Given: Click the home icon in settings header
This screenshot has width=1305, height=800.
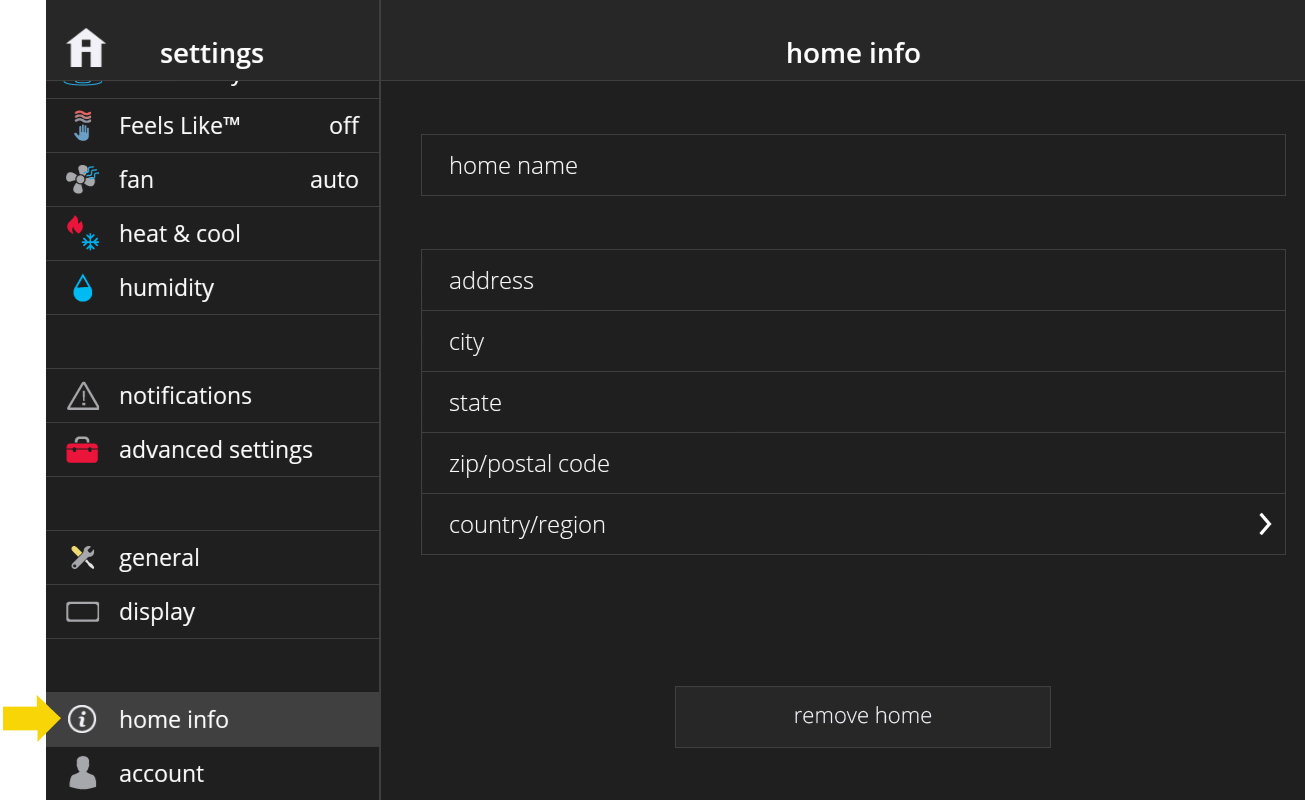Looking at the screenshot, I should pyautogui.click(x=86, y=49).
